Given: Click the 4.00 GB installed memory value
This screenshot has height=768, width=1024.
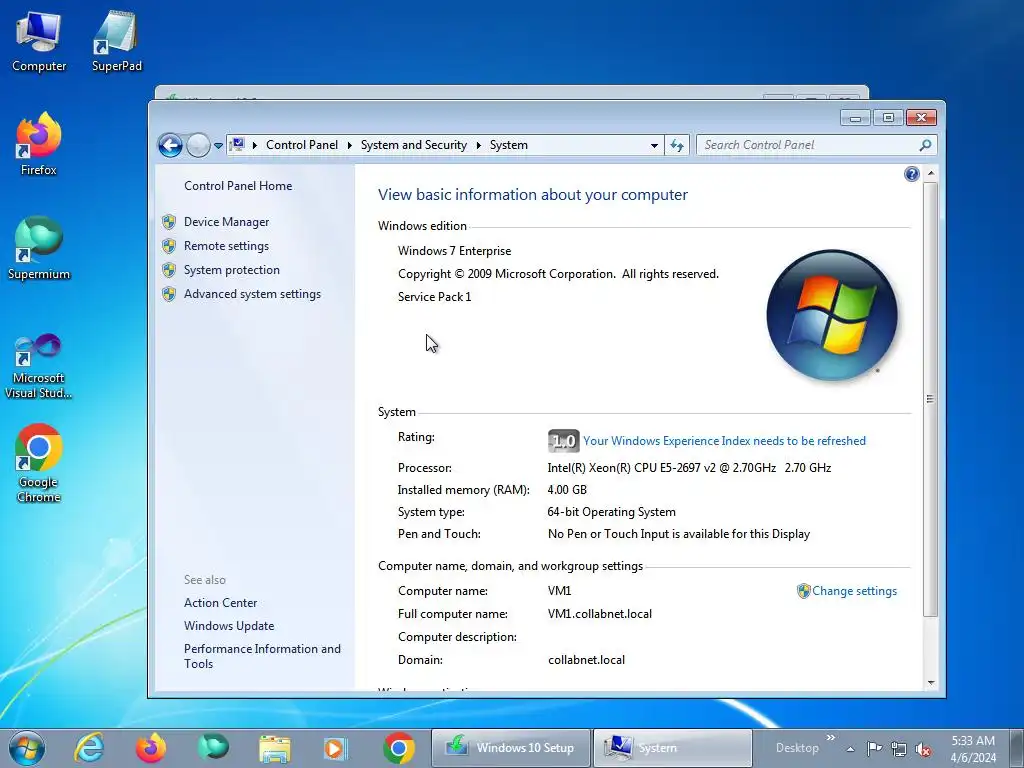Looking at the screenshot, I should coord(567,490).
